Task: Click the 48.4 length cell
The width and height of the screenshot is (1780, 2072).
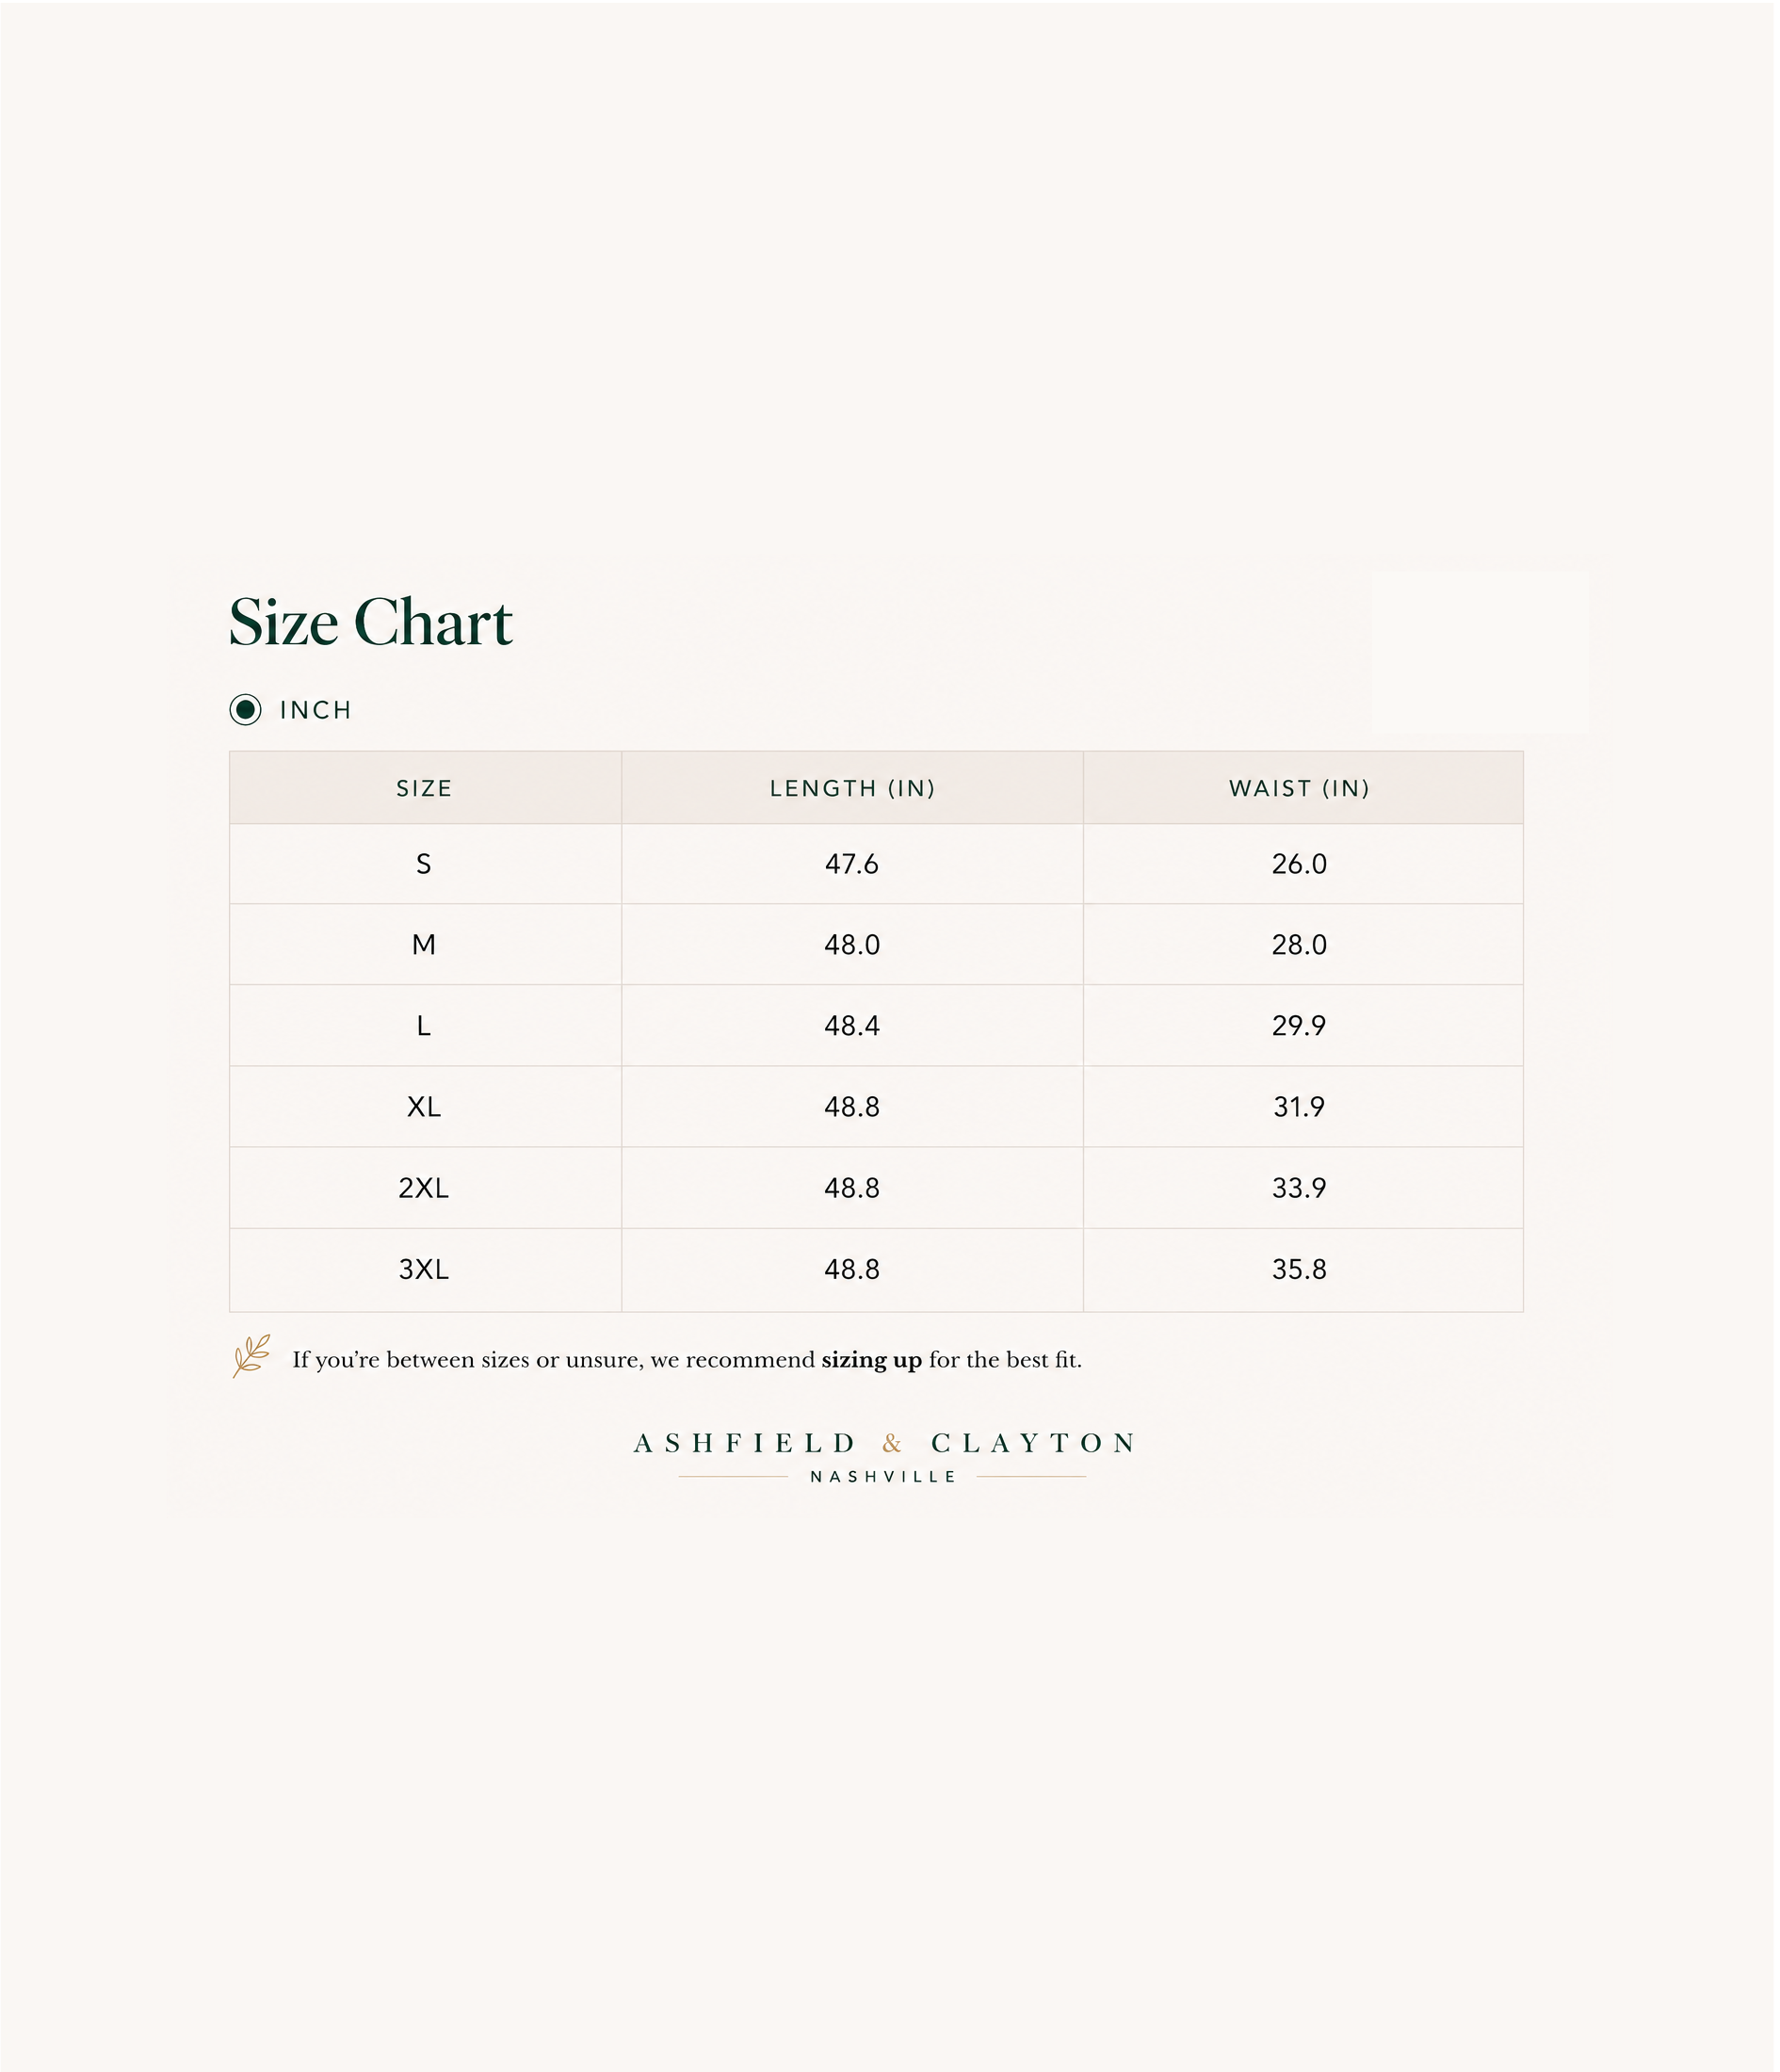Action: (x=852, y=1026)
